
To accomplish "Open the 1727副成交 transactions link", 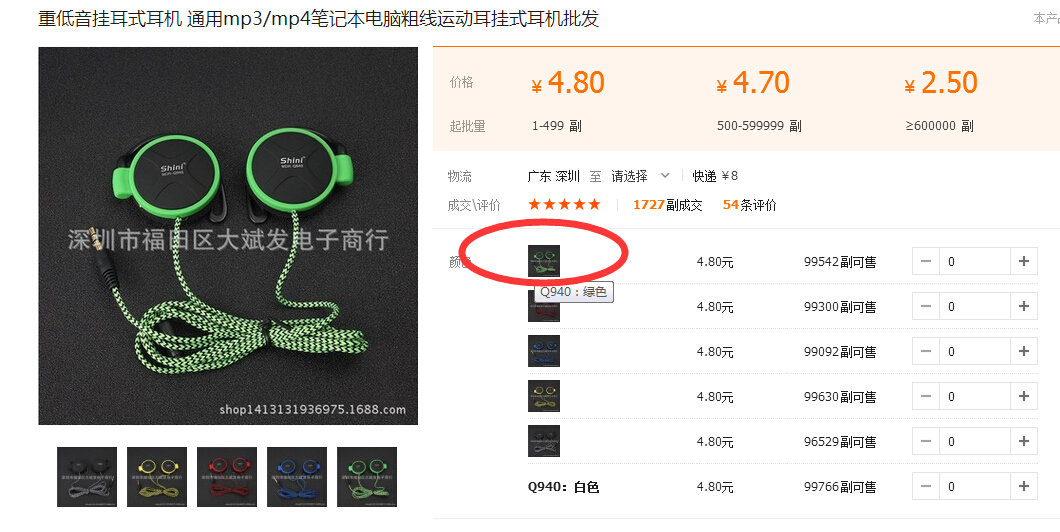I will (667, 205).
